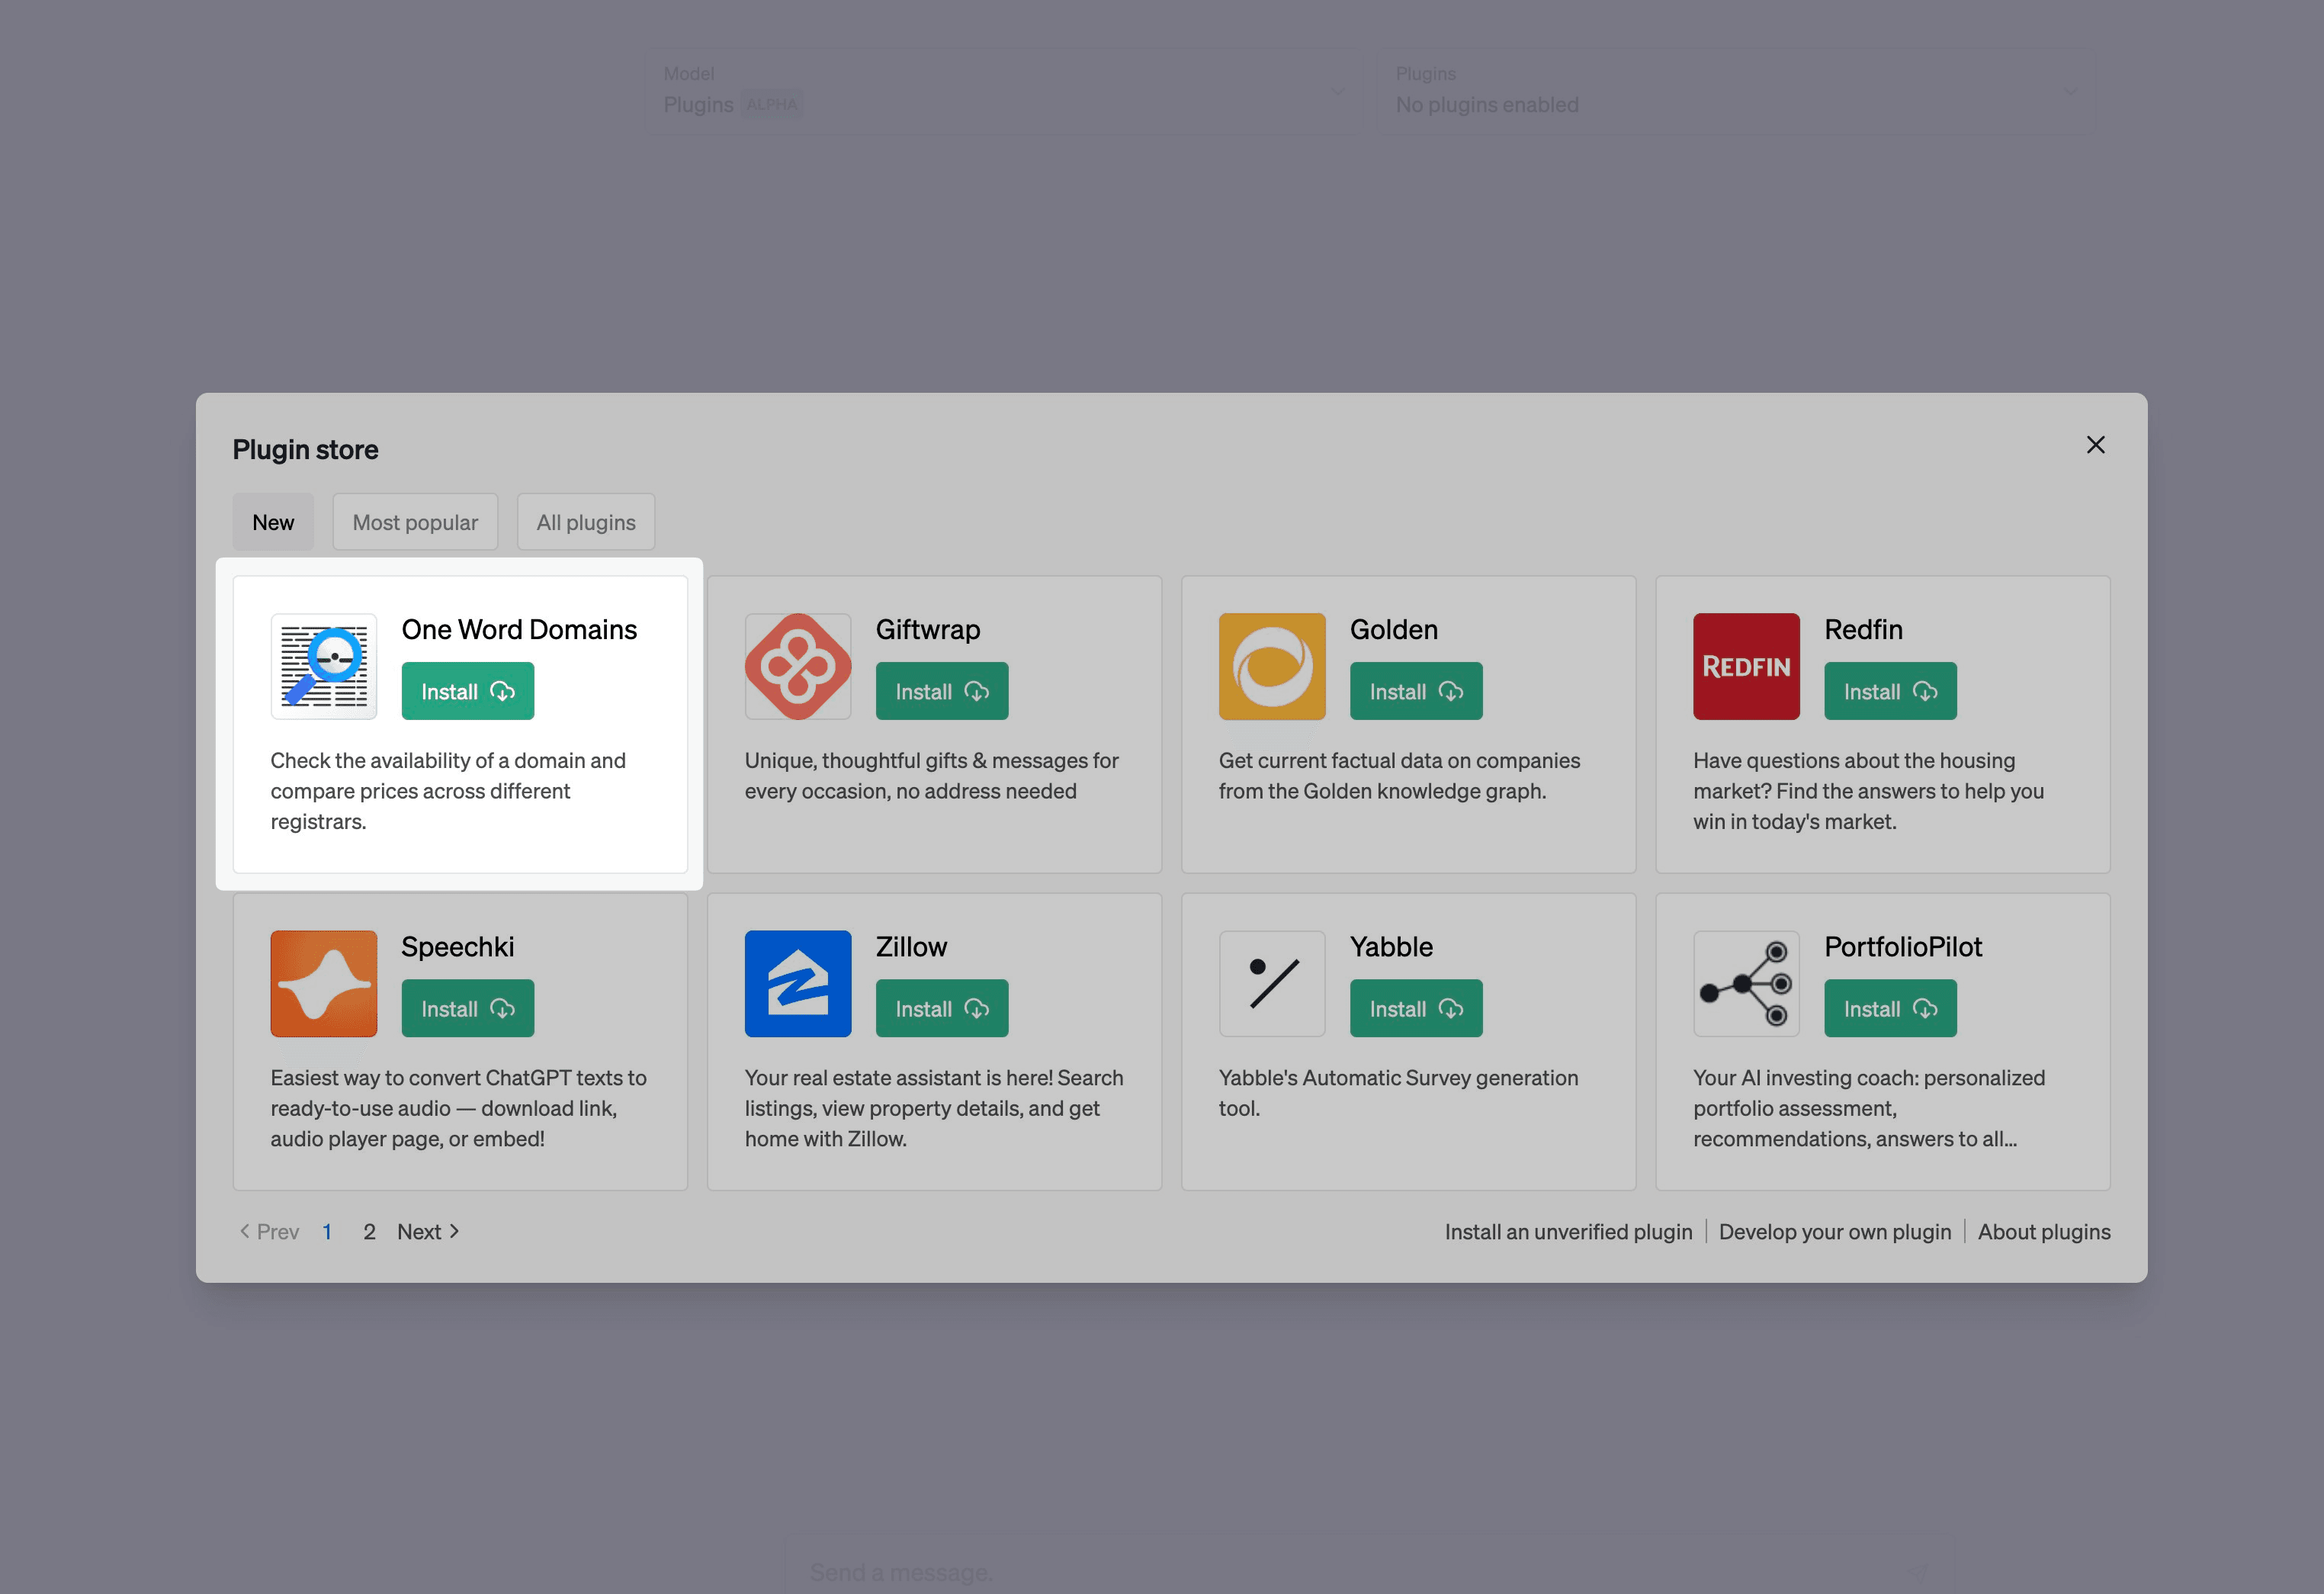This screenshot has width=2324, height=1594.
Task: Click the domain availability description text
Action: [448, 791]
